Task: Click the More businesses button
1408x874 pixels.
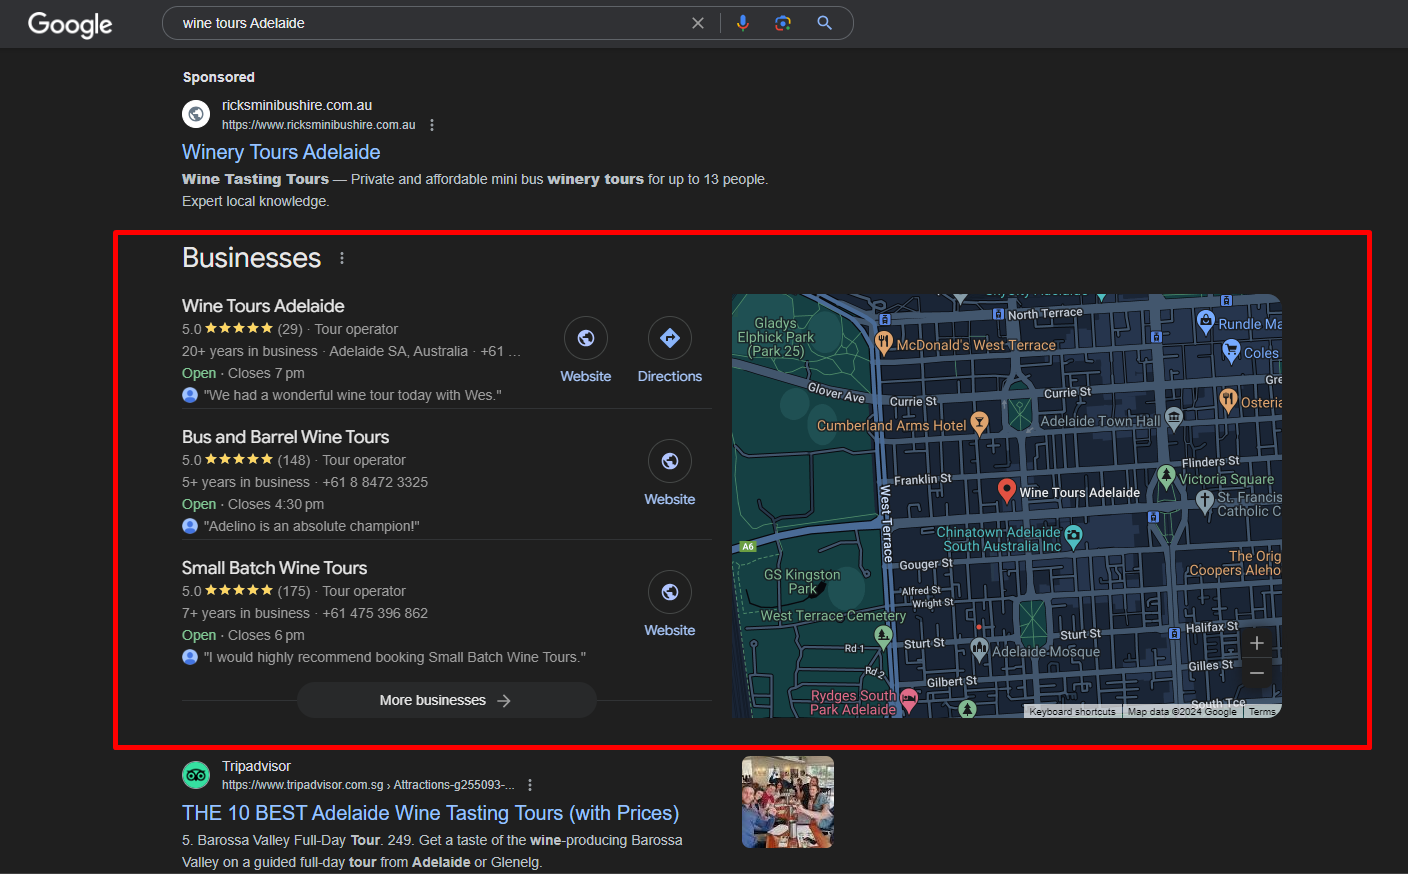Action: tap(446, 700)
